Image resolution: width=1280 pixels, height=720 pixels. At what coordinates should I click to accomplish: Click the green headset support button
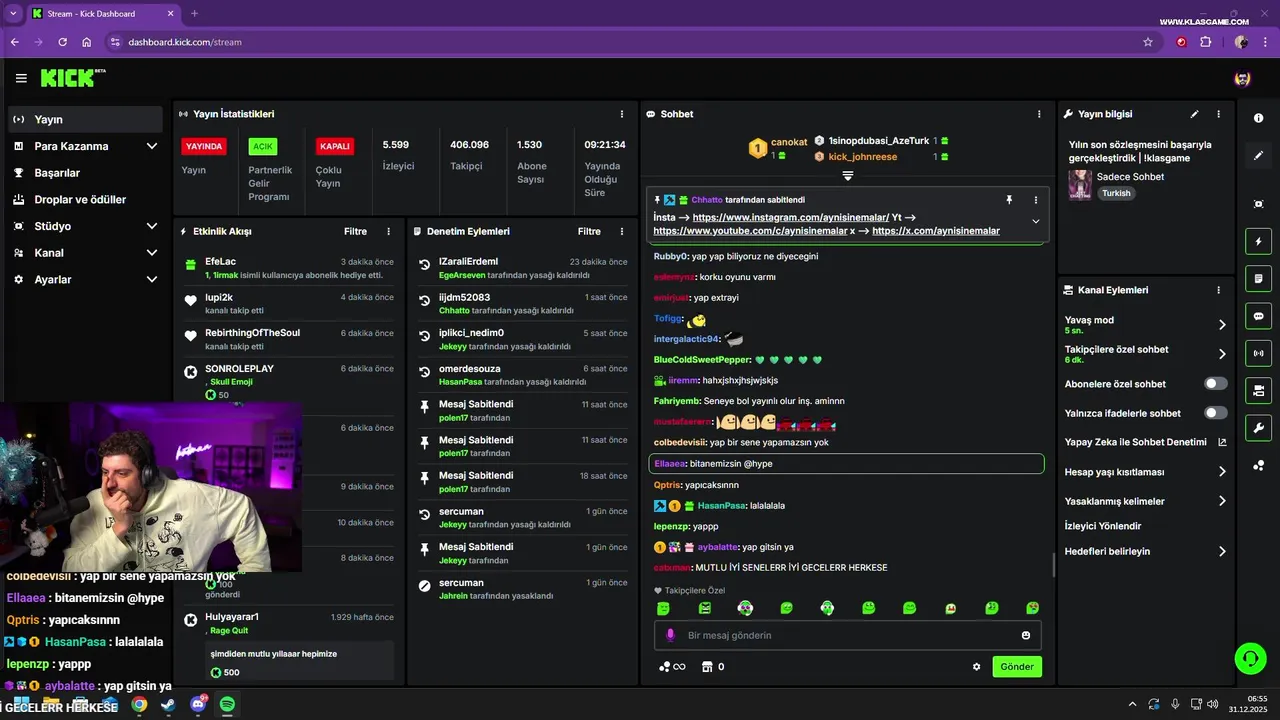[x=1250, y=658]
